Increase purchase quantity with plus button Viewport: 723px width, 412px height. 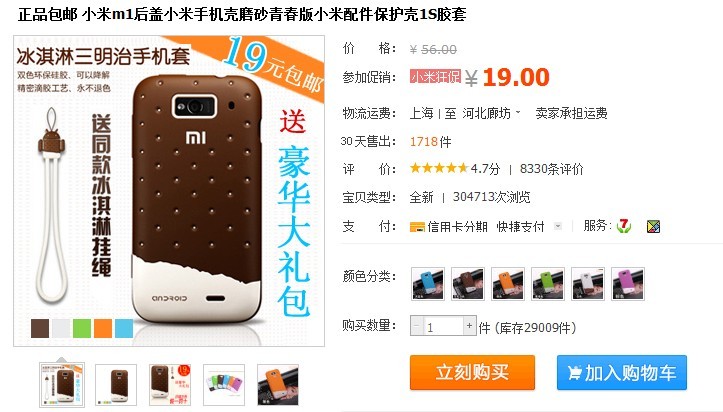click(x=469, y=326)
